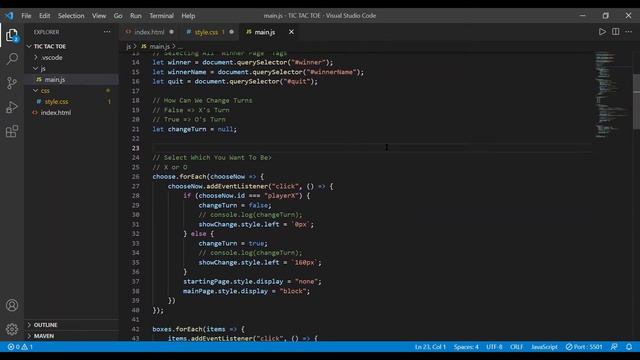Collapse the js folder
Viewport: 640px width, 360px height.
[43, 69]
